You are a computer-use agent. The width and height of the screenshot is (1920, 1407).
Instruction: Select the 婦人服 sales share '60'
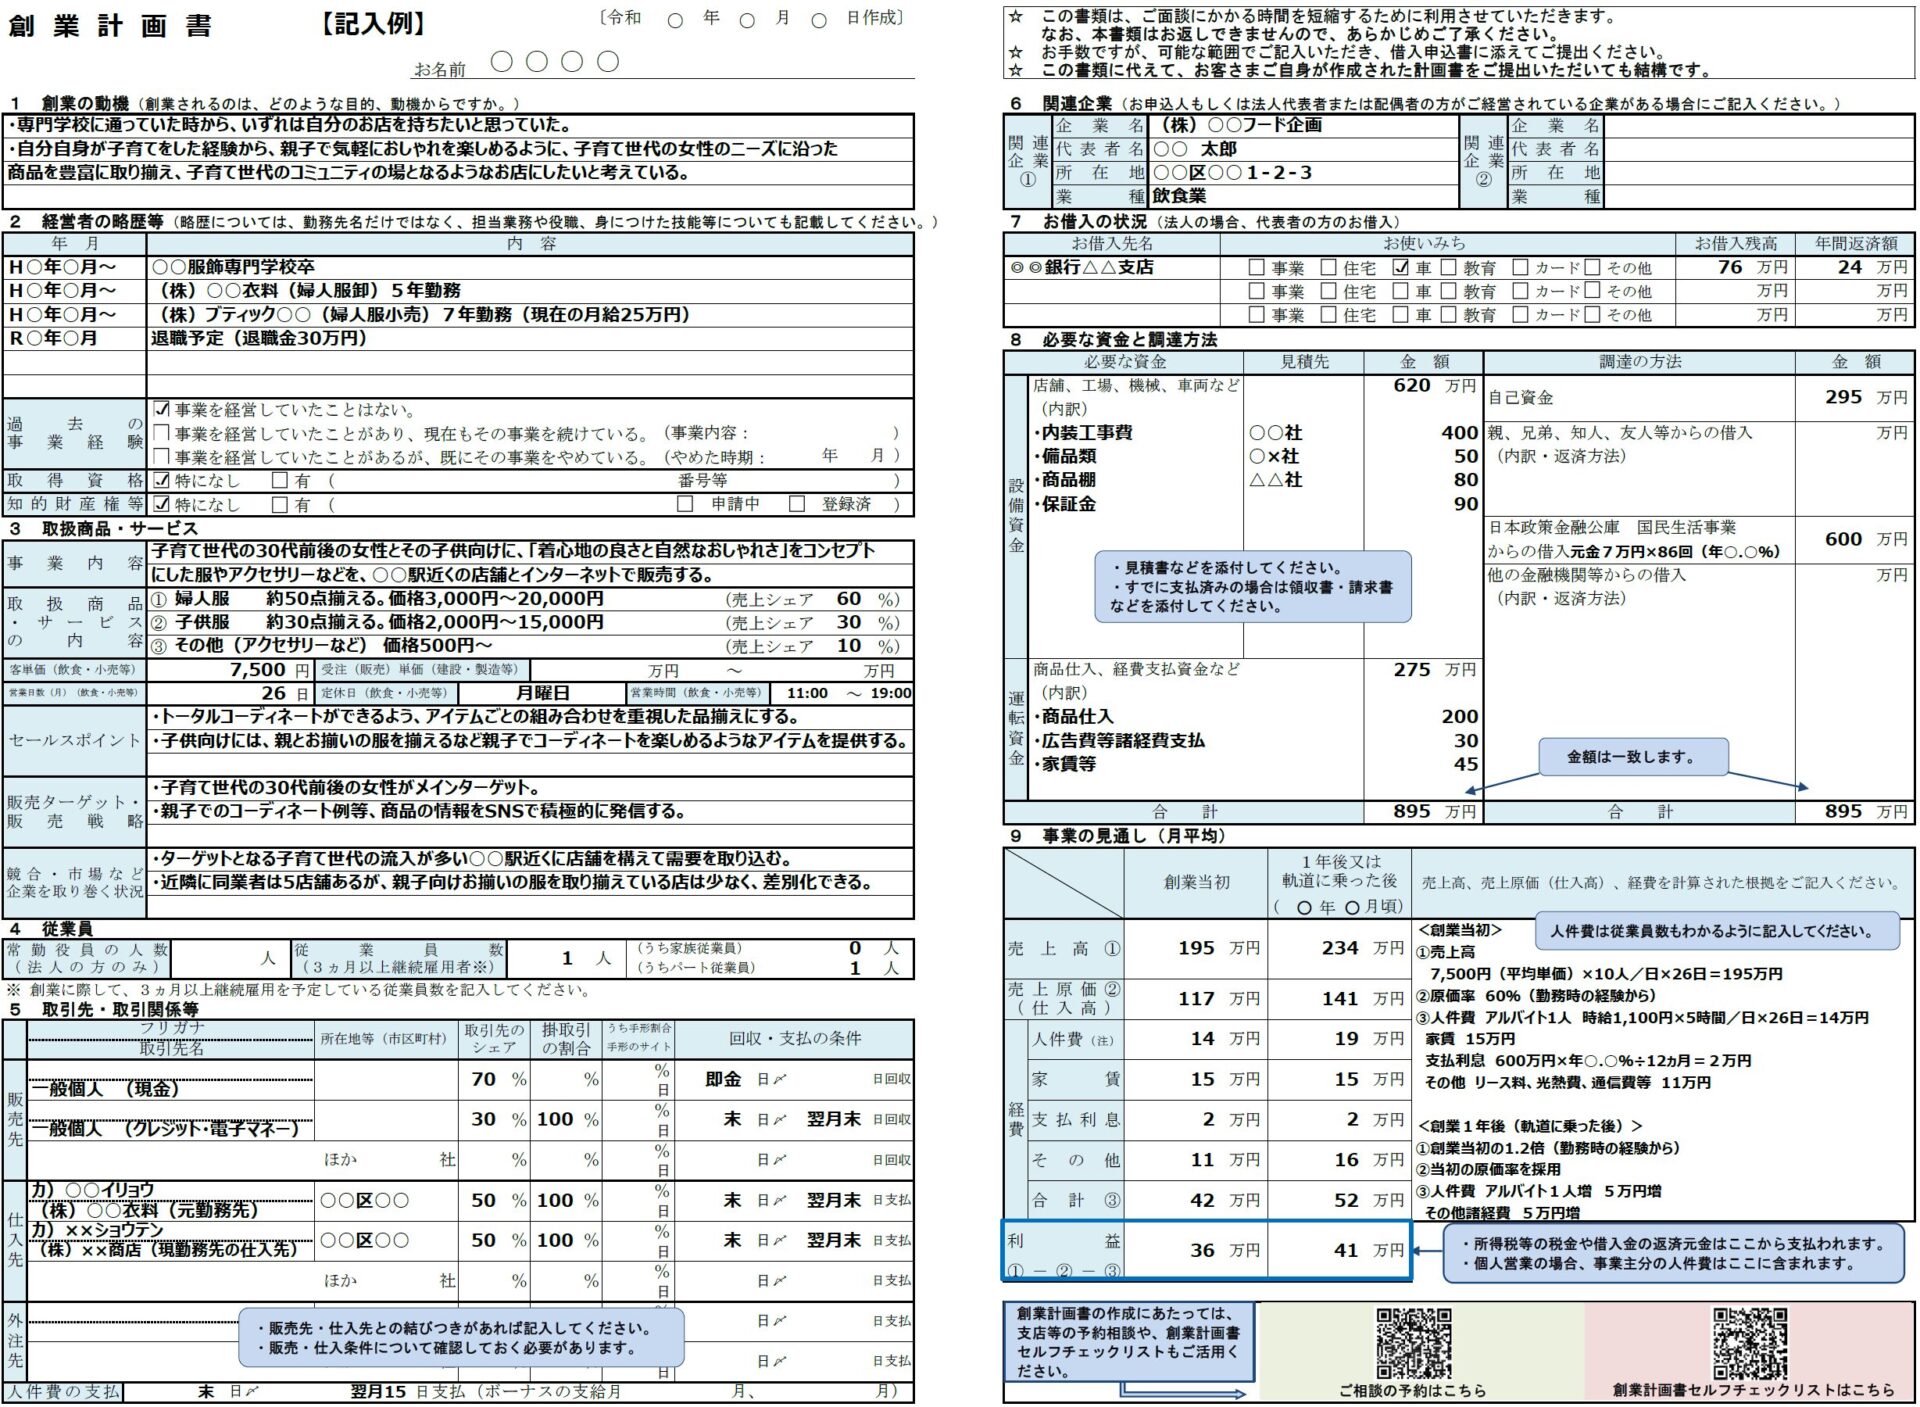(x=849, y=599)
